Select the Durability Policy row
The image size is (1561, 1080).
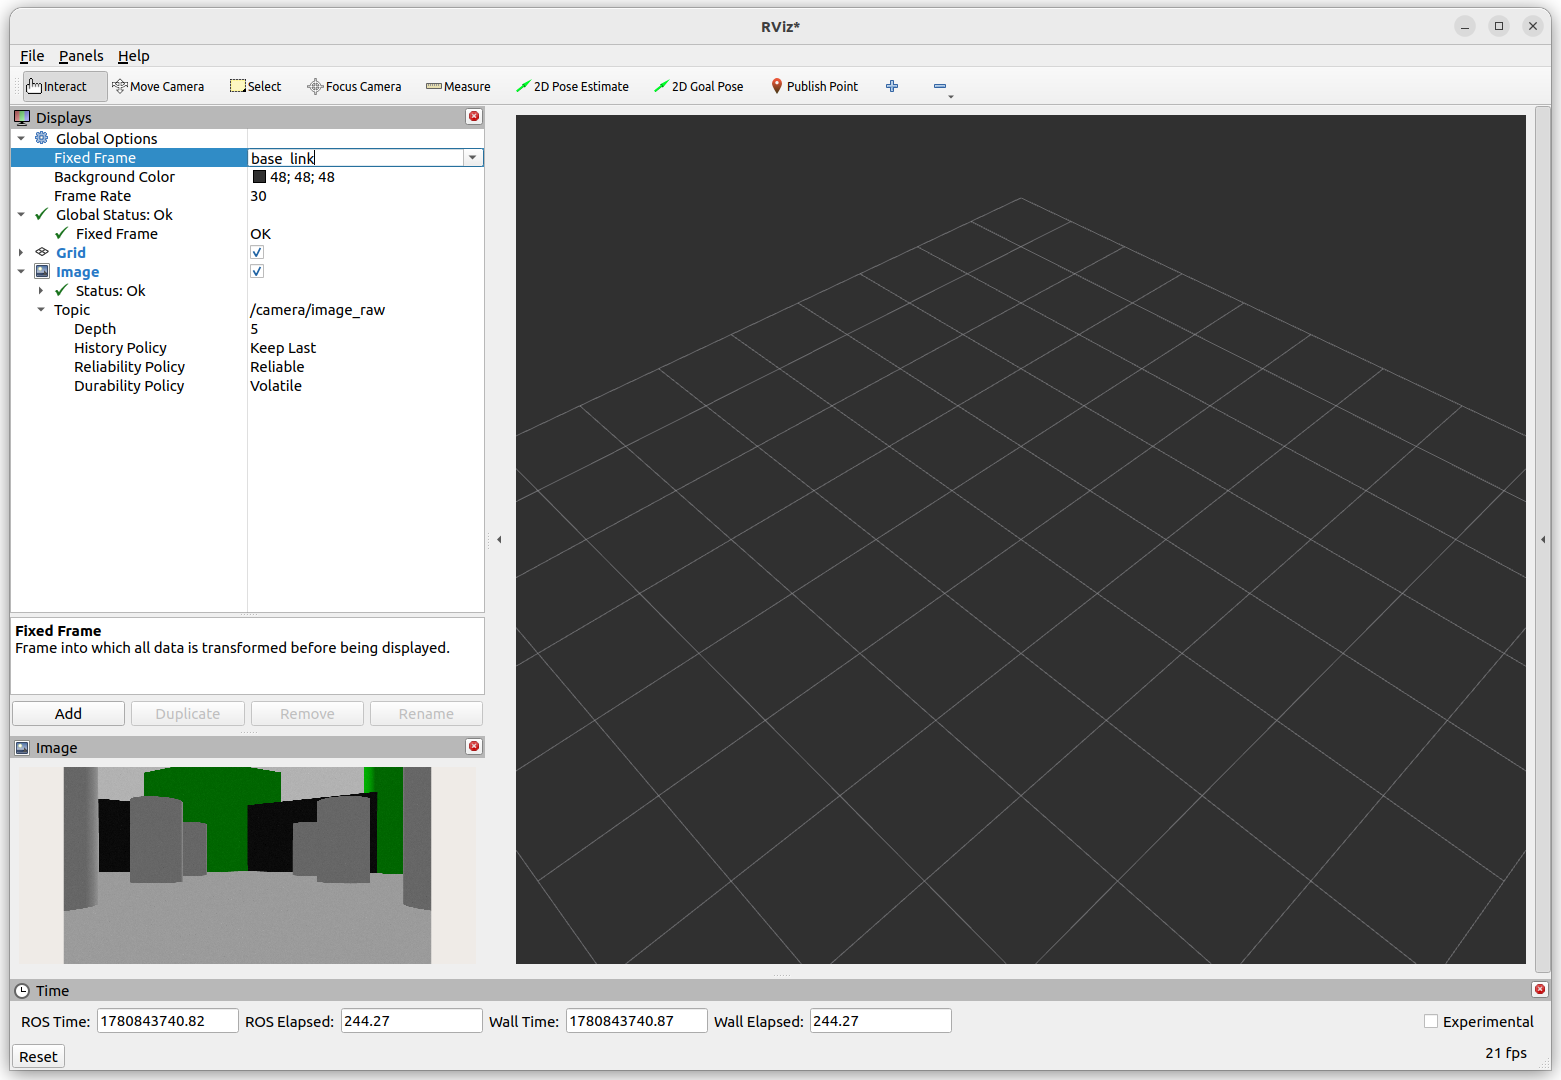click(247, 385)
